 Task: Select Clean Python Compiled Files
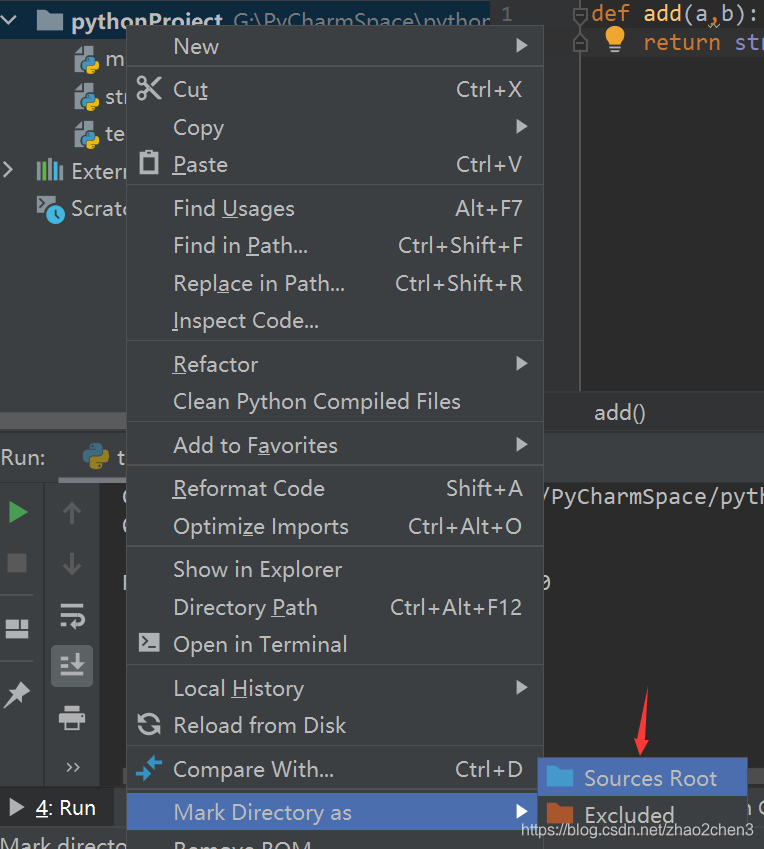[335, 402]
